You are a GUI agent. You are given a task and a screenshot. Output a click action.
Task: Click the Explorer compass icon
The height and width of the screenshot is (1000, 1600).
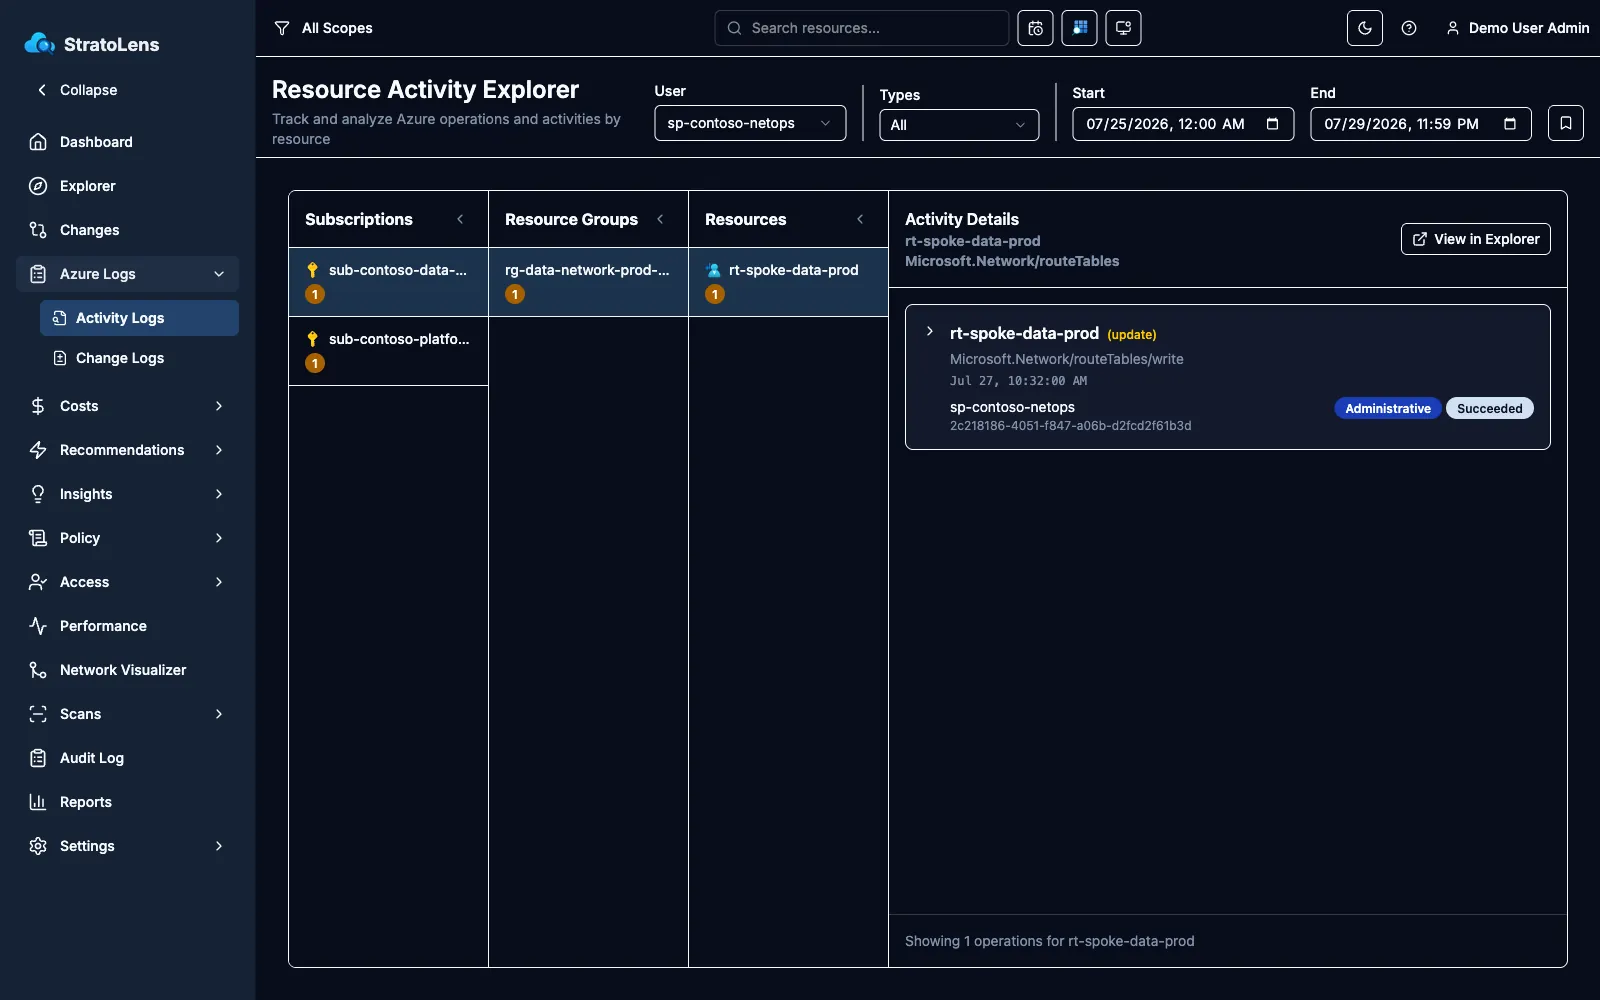(x=38, y=186)
